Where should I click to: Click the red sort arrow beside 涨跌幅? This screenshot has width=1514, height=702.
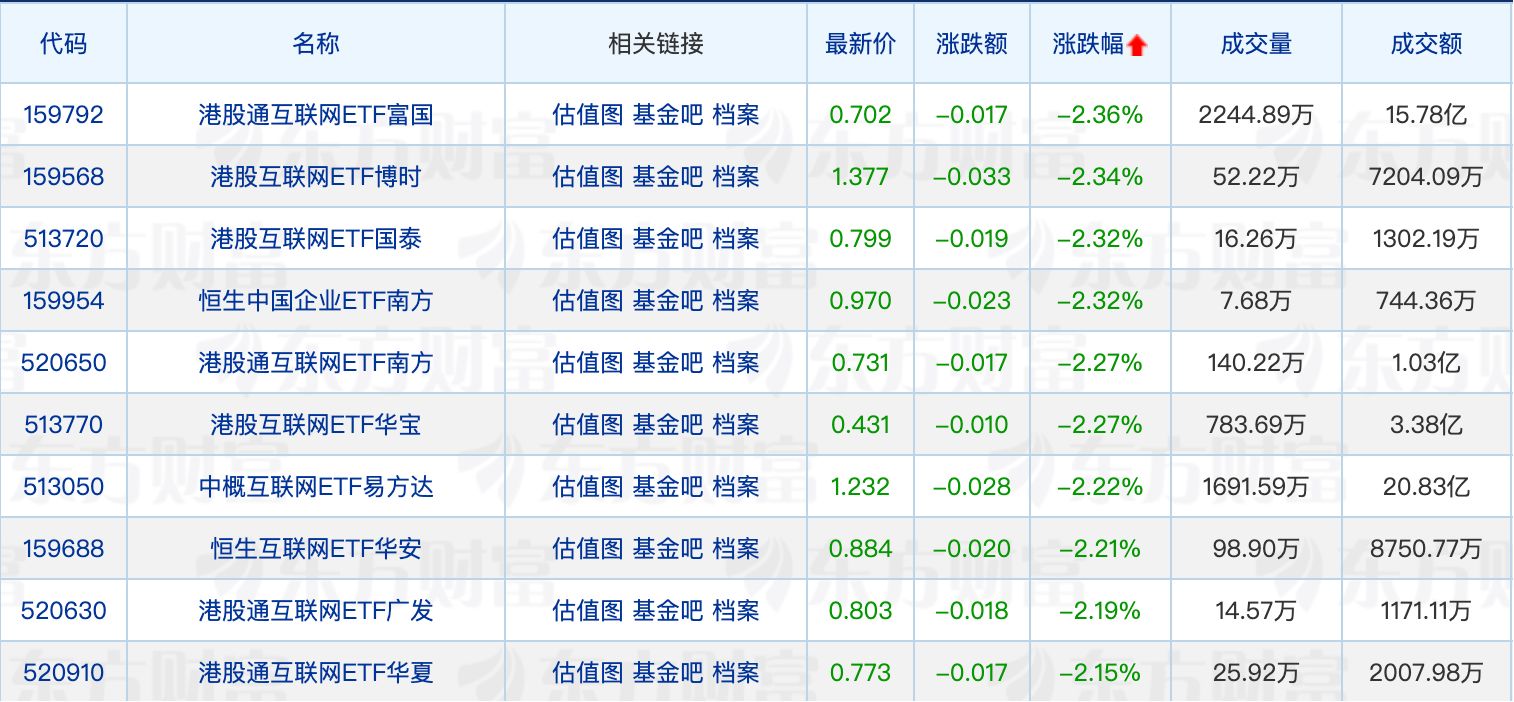[x=1137, y=43]
